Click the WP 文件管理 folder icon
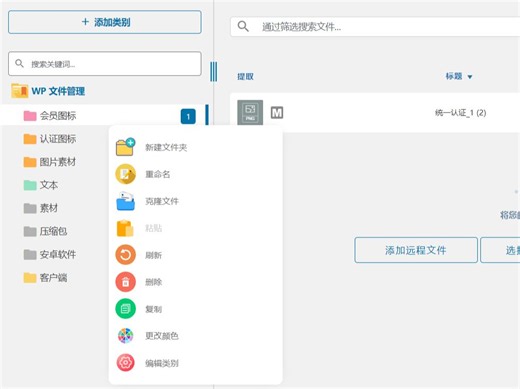The image size is (520, 389). click(19, 91)
